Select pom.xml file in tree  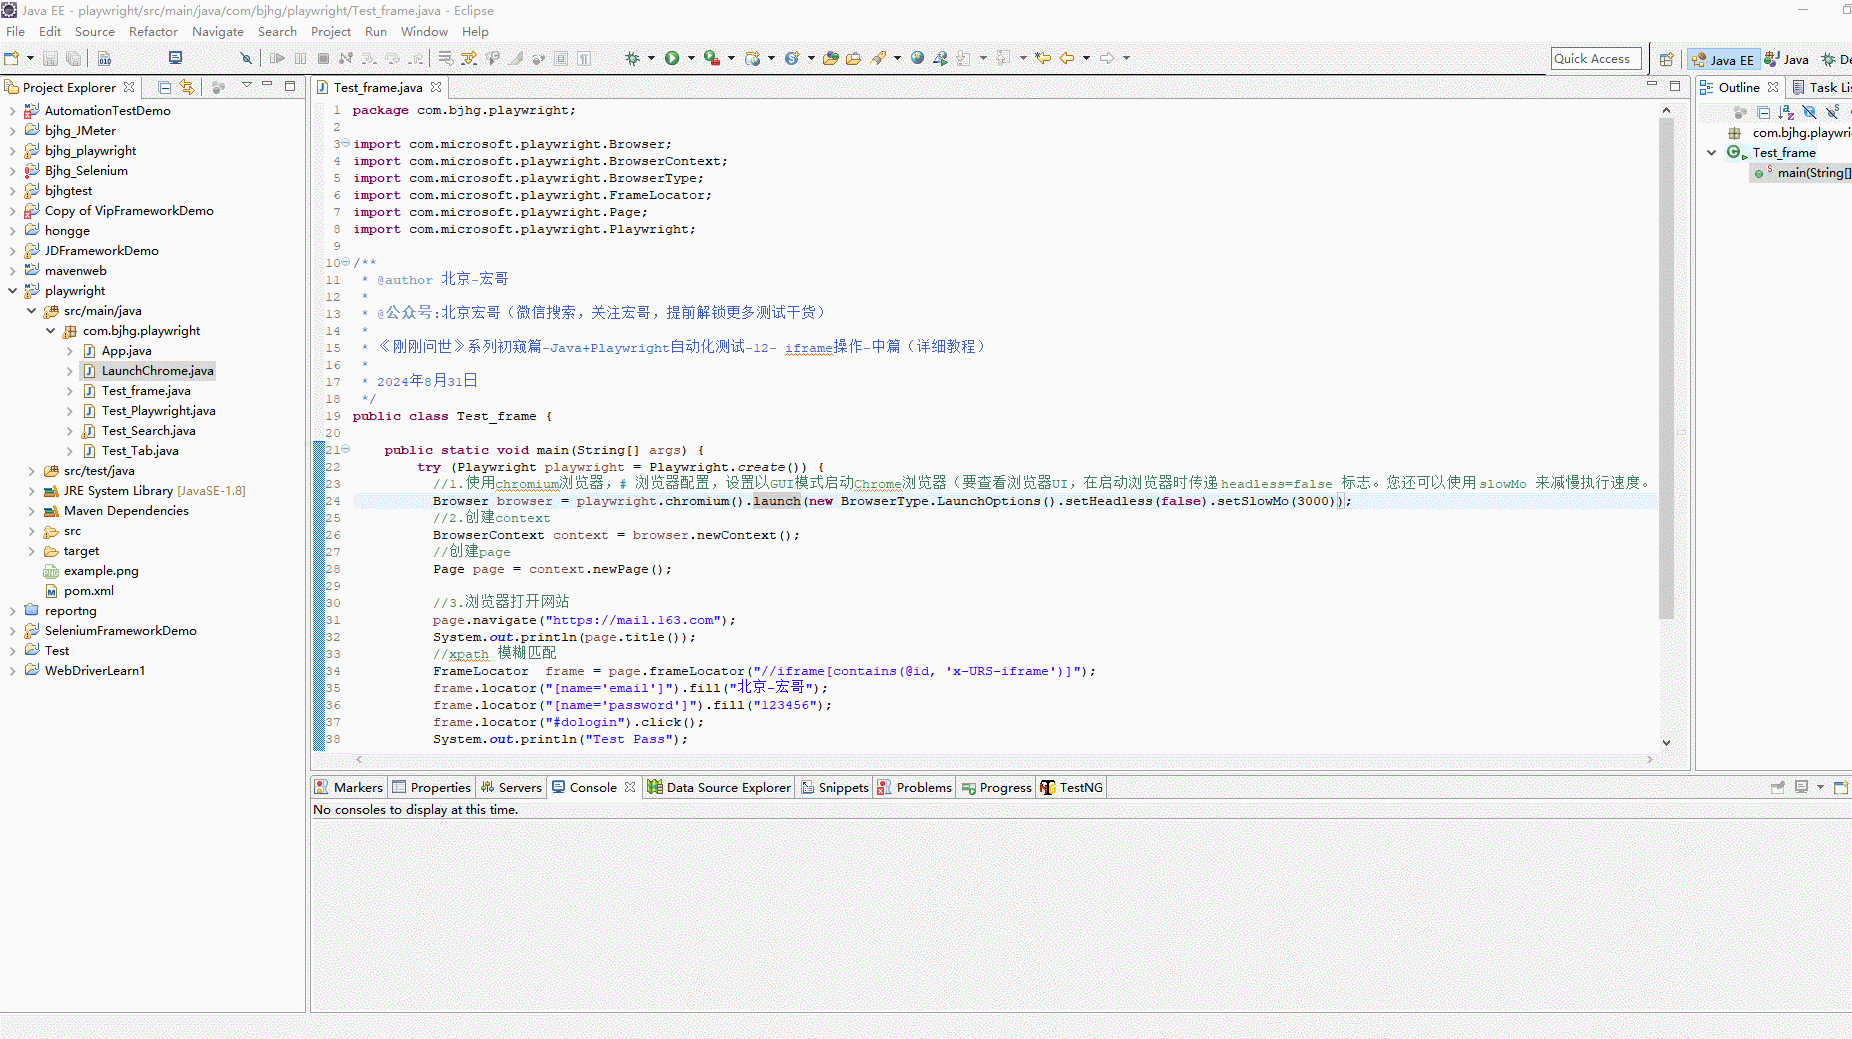(88, 591)
